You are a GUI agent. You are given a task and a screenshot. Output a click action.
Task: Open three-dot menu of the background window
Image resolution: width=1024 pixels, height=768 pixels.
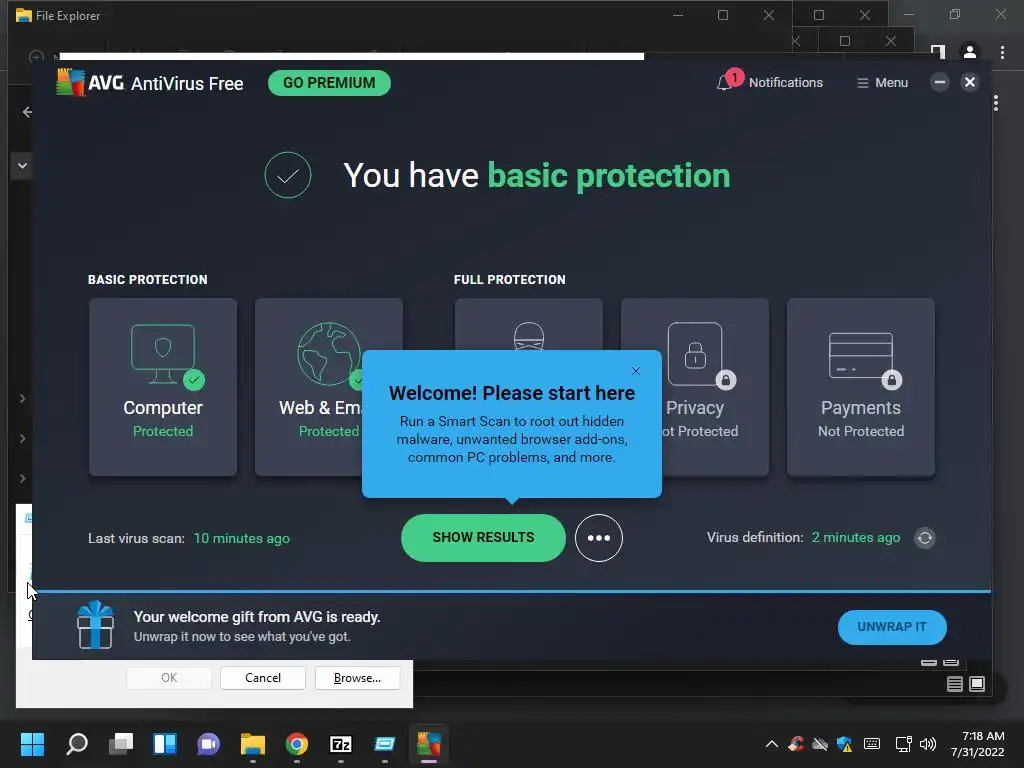1002,52
